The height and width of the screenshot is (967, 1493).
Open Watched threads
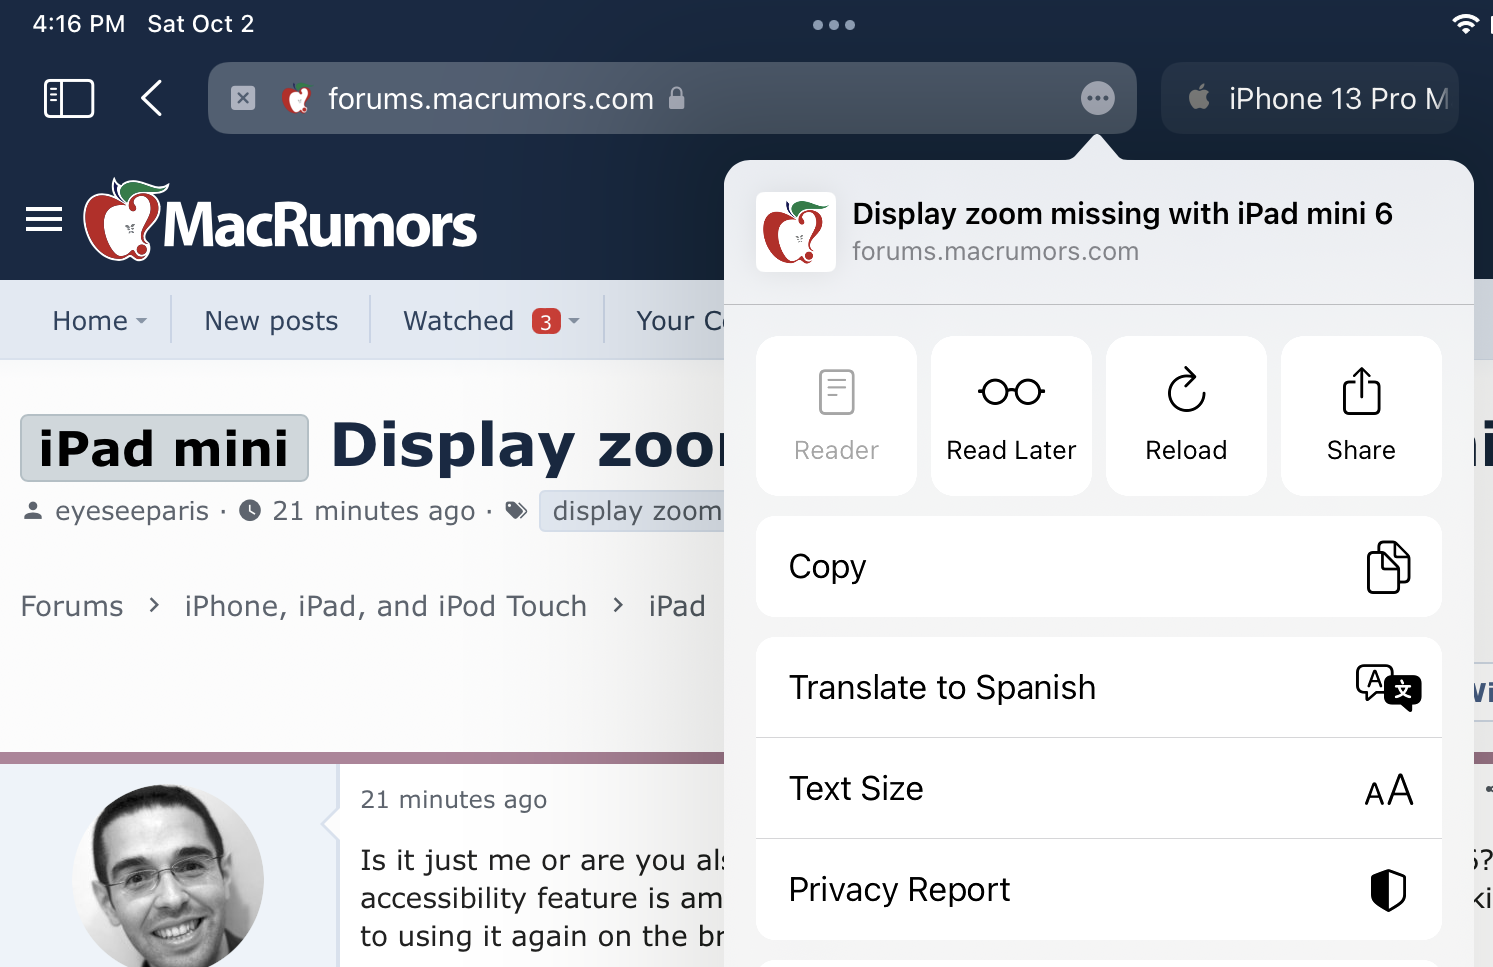point(458,321)
